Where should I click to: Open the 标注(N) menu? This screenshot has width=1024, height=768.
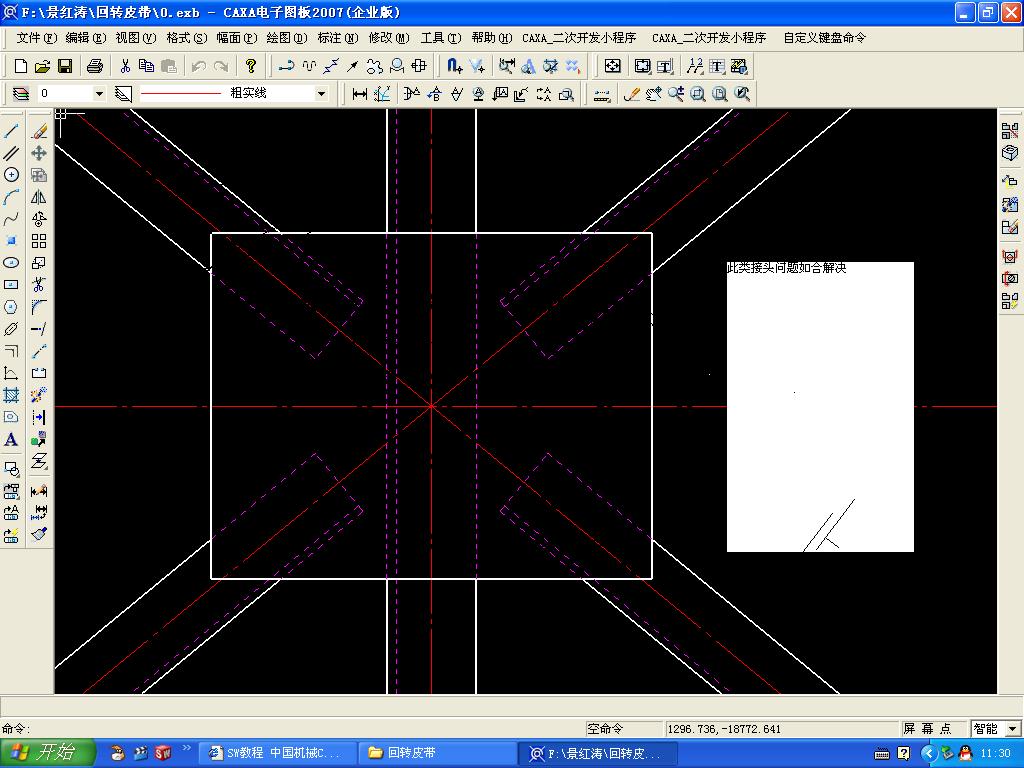tap(338, 38)
